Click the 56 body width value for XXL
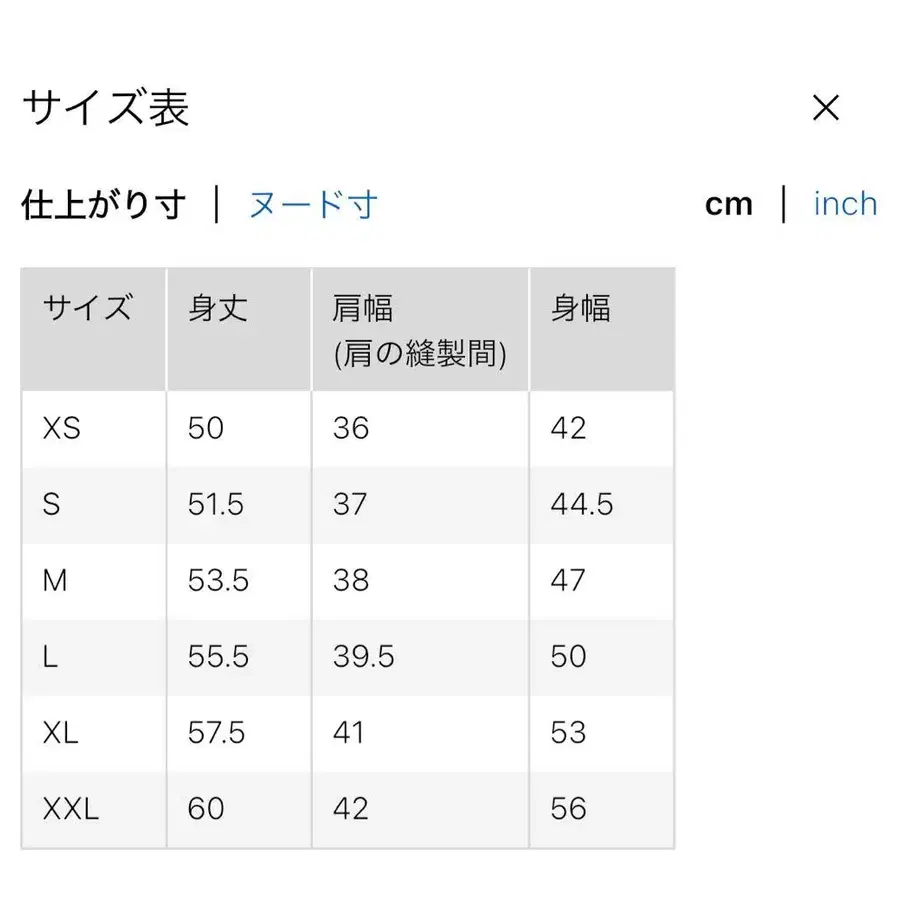 pyautogui.click(x=570, y=809)
